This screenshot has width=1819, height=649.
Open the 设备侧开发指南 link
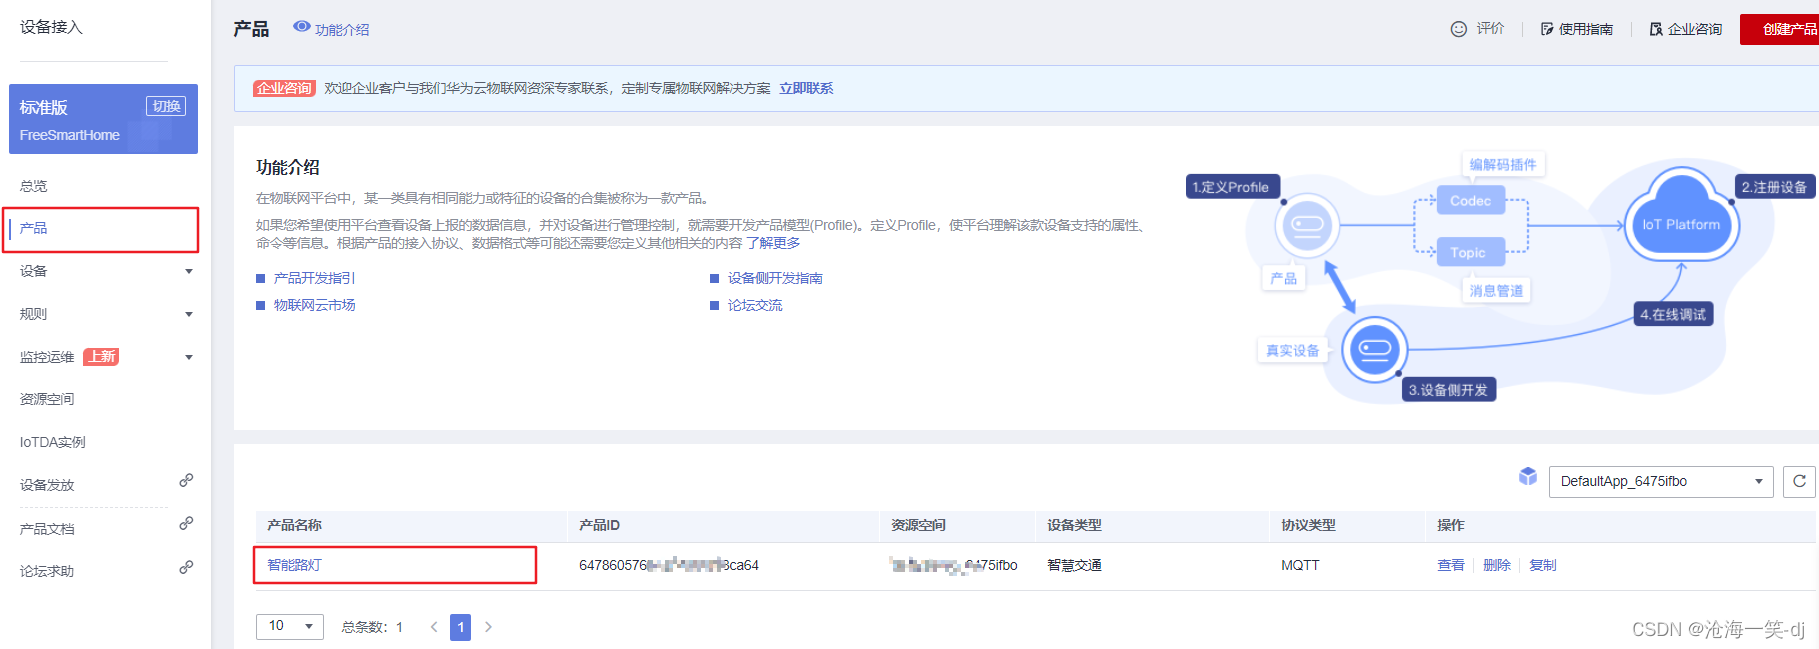(x=775, y=278)
